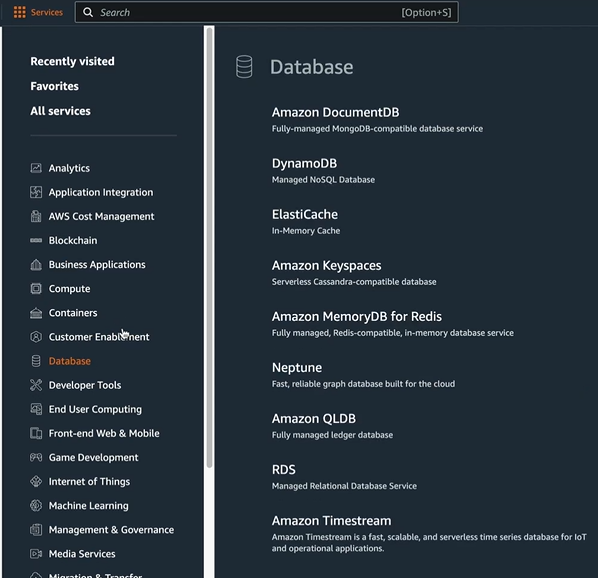The height and width of the screenshot is (578, 598).
Task: Select Machine Learning category
Action: [88, 506]
